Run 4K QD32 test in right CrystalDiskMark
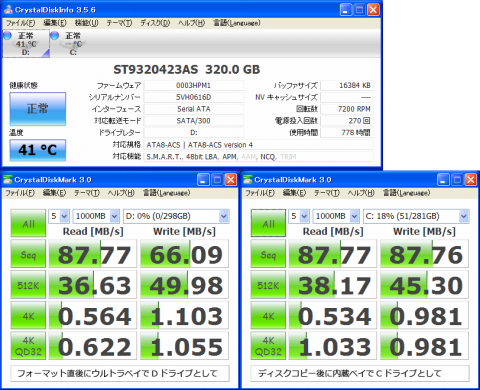 [x=268, y=346]
